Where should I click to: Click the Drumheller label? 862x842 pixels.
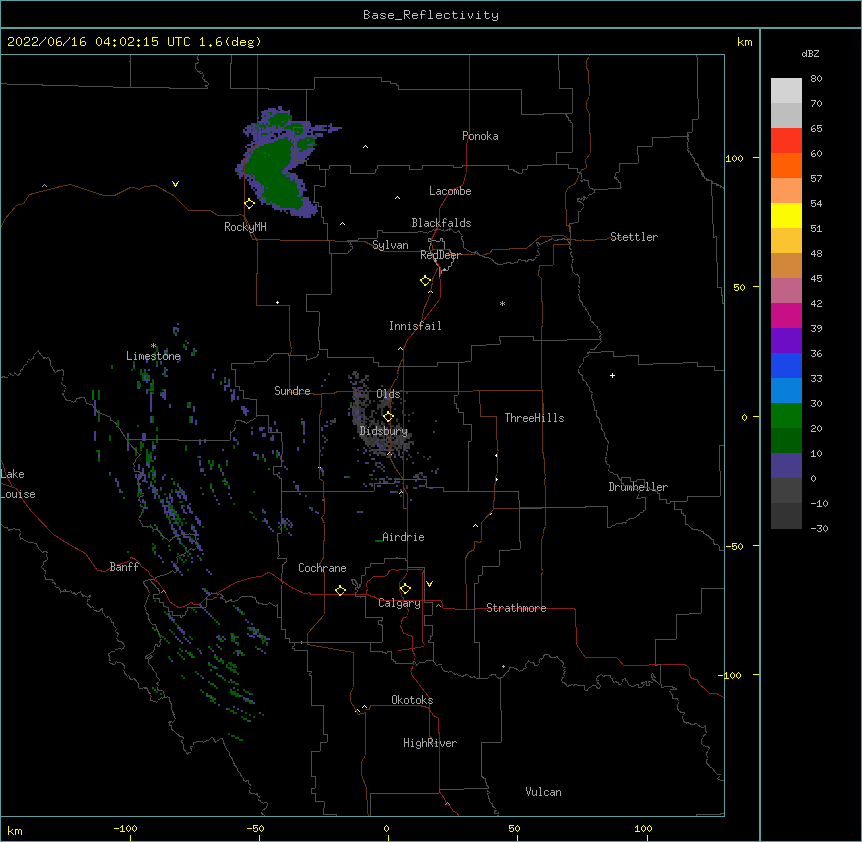pyautogui.click(x=638, y=487)
